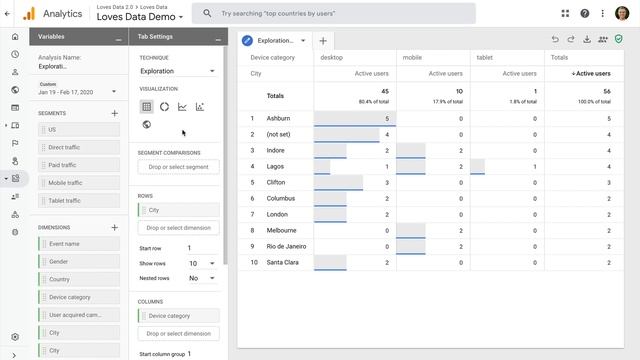Viewport: 640px width, 360px height.
Task: Click Drop or select dimension under Columns
Action: 178,333
